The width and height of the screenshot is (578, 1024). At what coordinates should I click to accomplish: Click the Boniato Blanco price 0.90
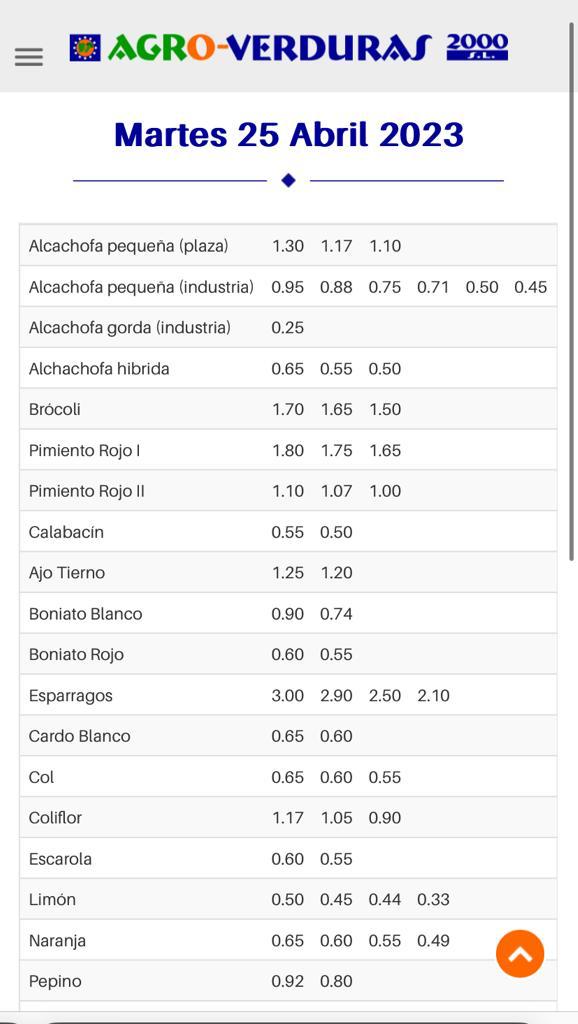coord(288,614)
